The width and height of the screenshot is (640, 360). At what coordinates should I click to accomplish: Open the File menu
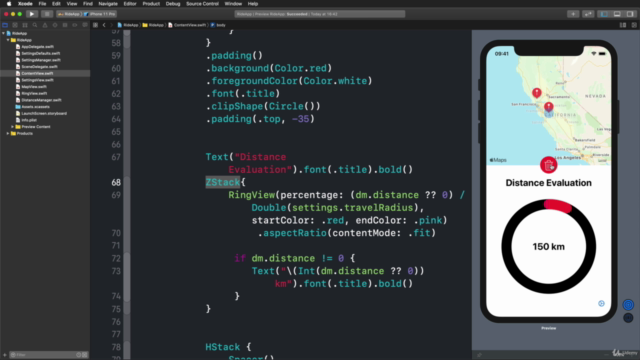(x=42, y=4)
